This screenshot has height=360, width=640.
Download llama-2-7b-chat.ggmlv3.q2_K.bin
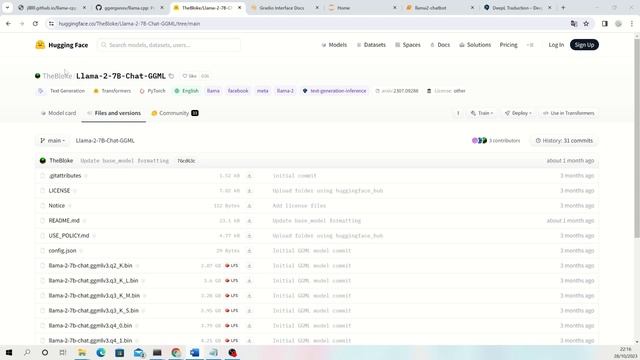(249, 266)
